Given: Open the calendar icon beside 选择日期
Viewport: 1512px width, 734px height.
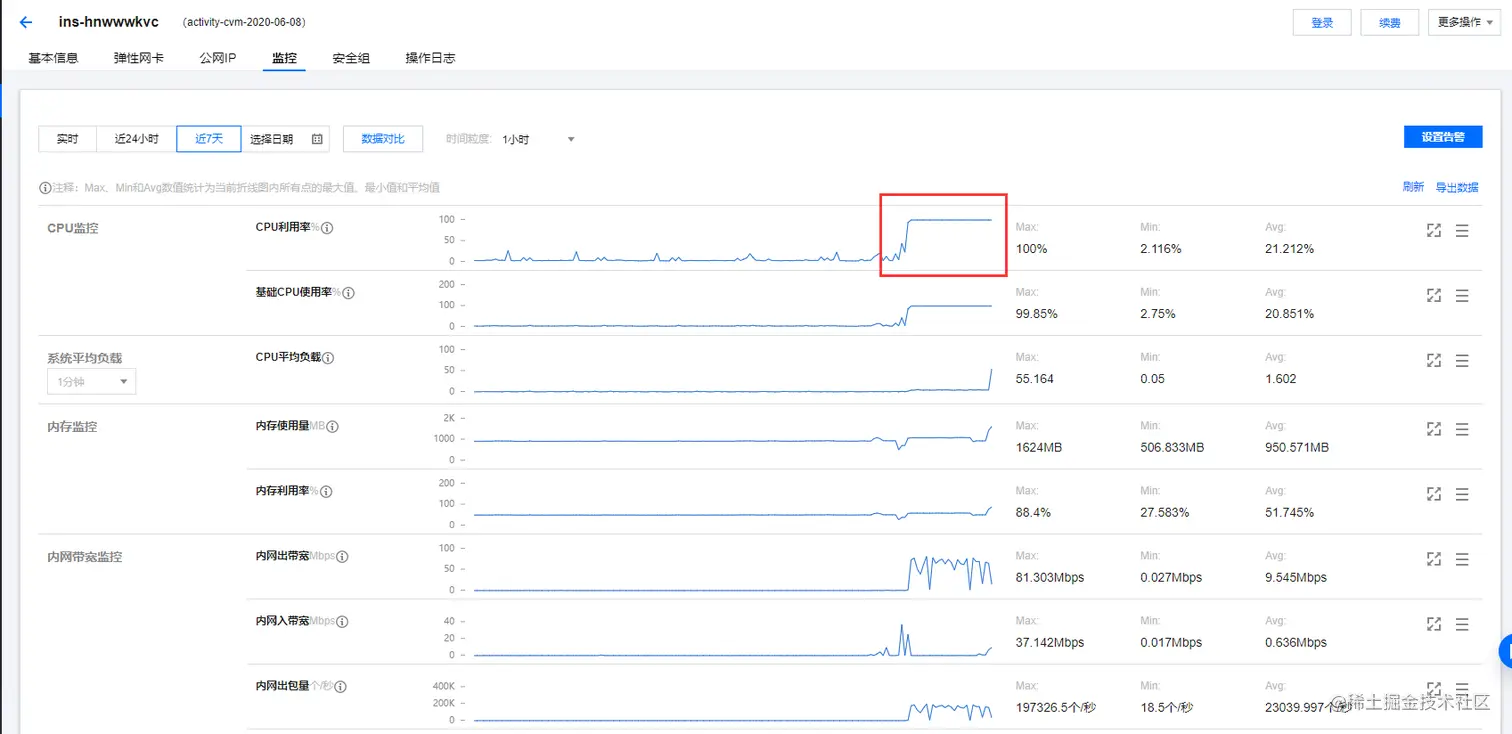Looking at the screenshot, I should pos(316,138).
